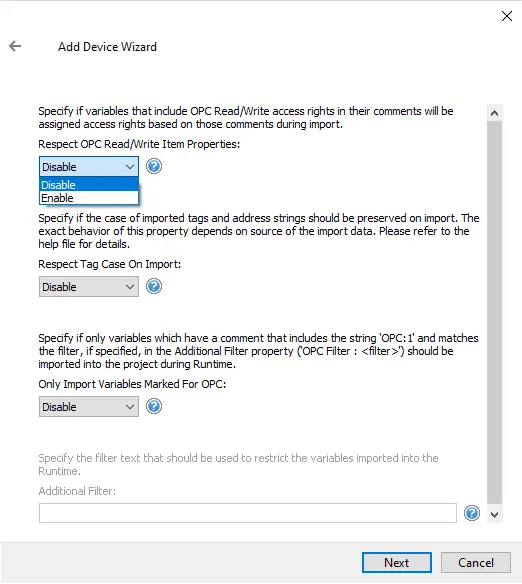
Task: Click the 'Additional Filter:' label
Action: click(x=77, y=491)
